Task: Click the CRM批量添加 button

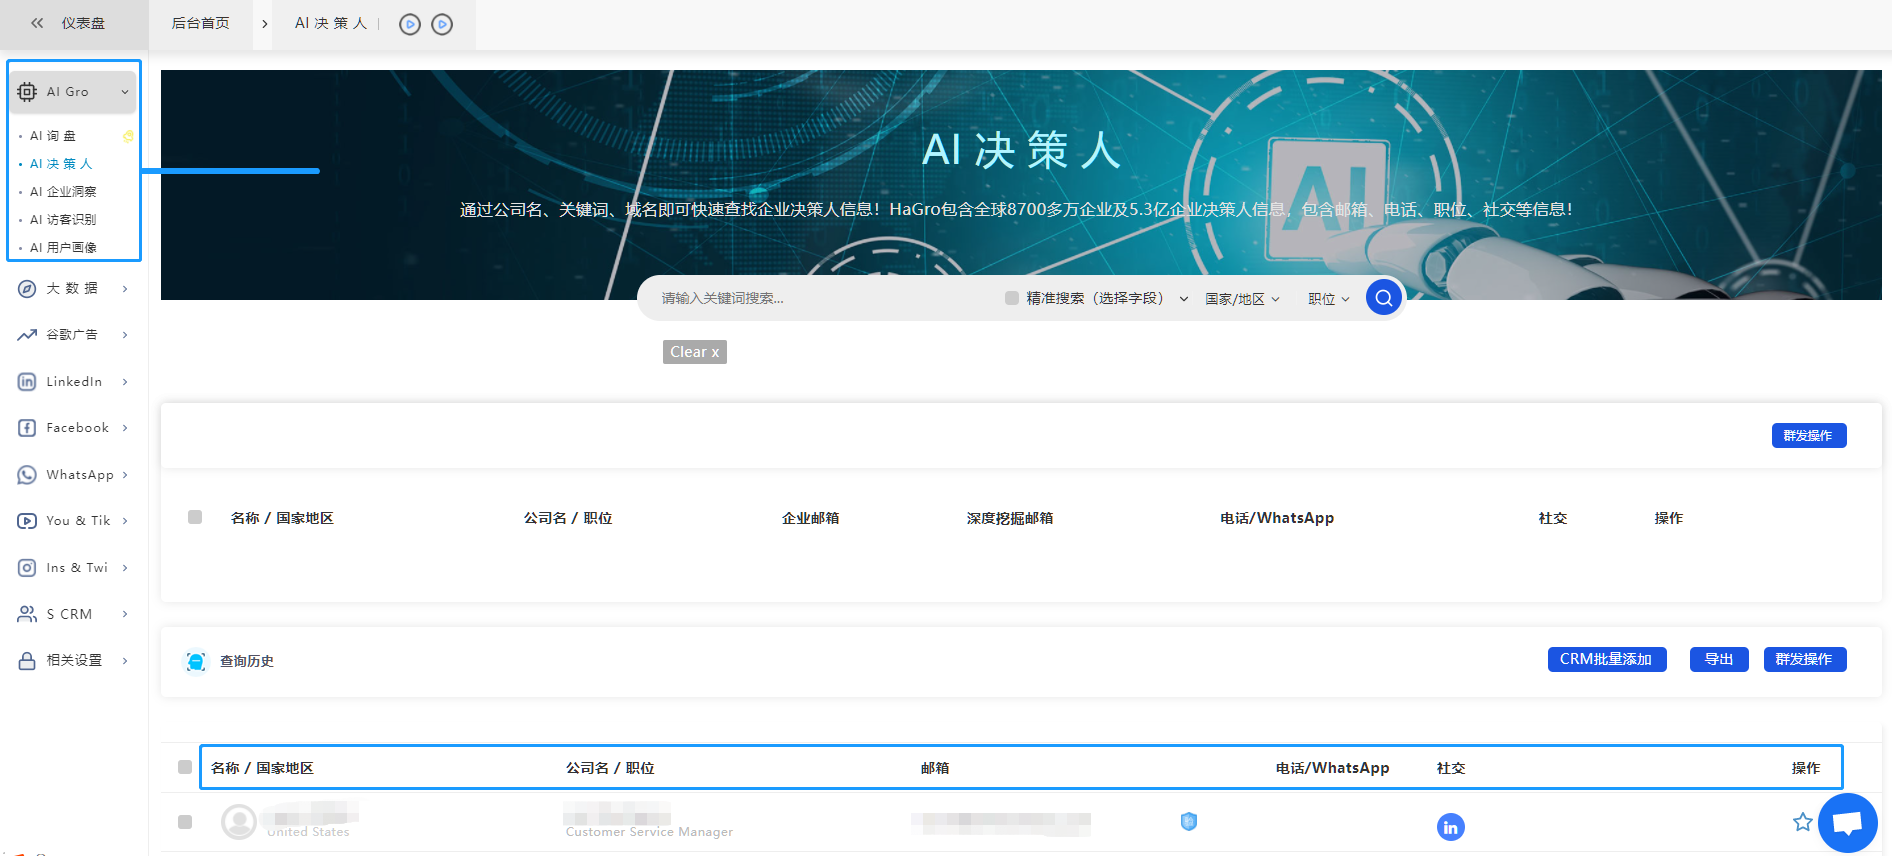Action: click(x=1606, y=660)
